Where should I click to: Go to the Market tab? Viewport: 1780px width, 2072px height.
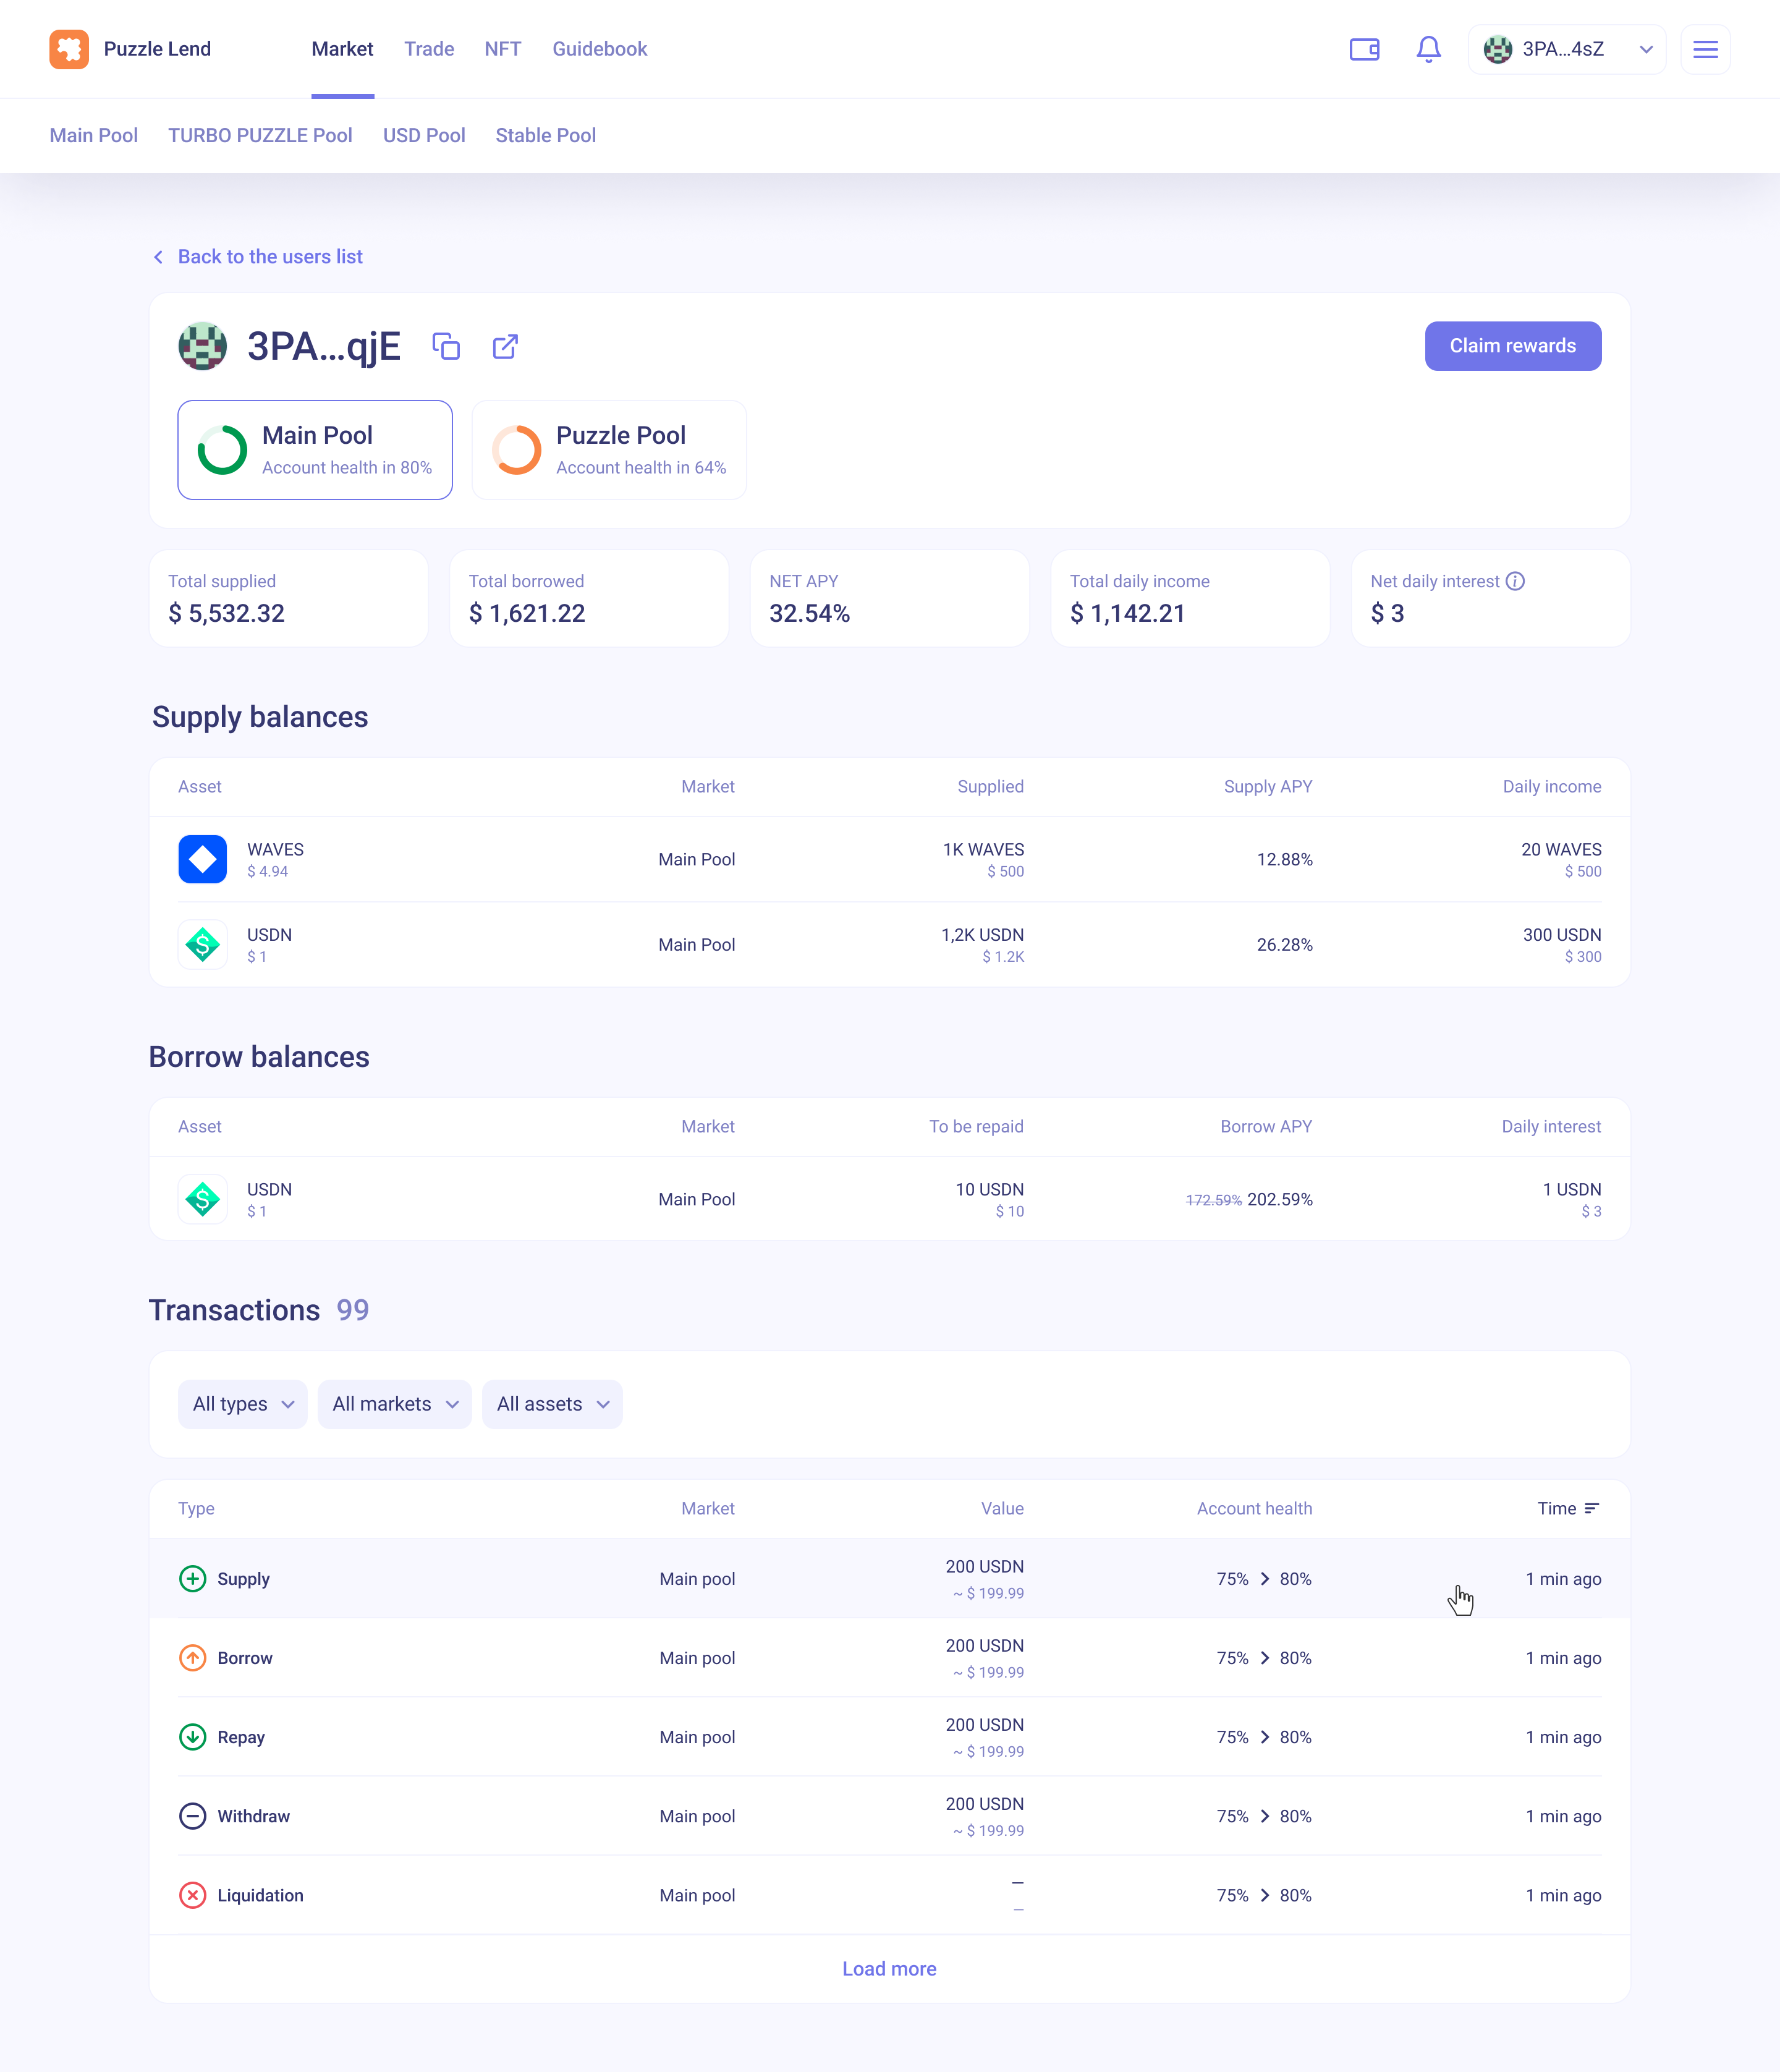342,49
